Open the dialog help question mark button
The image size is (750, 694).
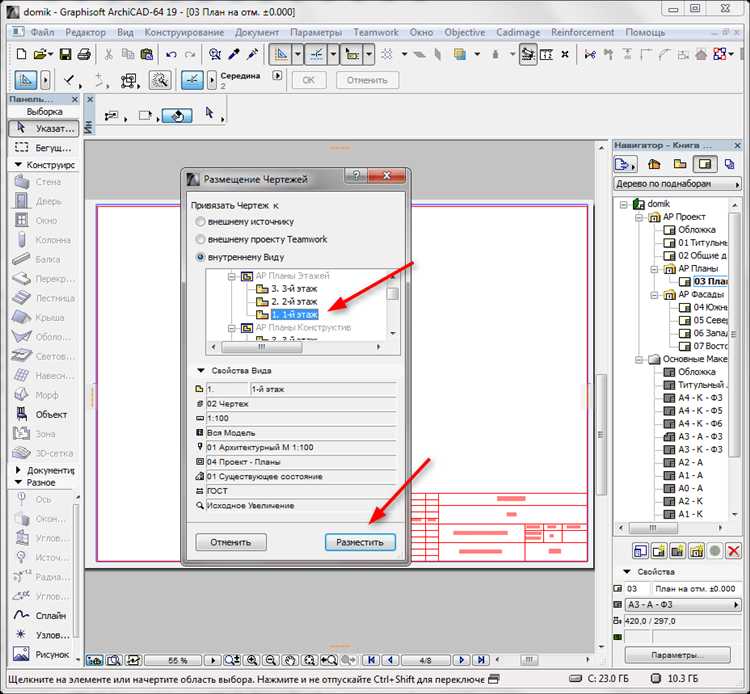356,175
